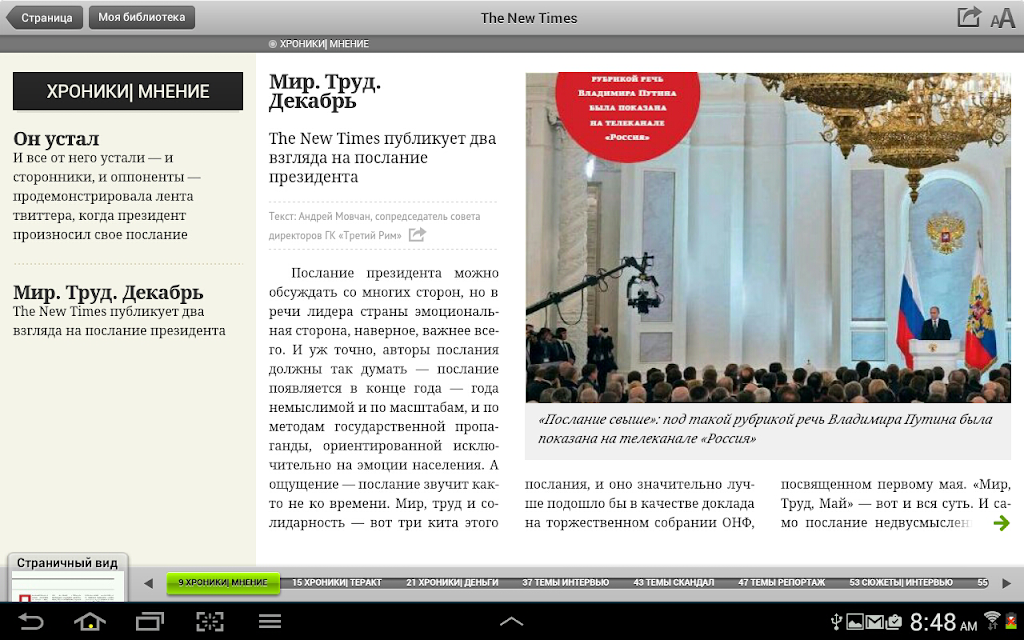Open Android recent apps
Screen dimensions: 1024x640
click(150, 621)
